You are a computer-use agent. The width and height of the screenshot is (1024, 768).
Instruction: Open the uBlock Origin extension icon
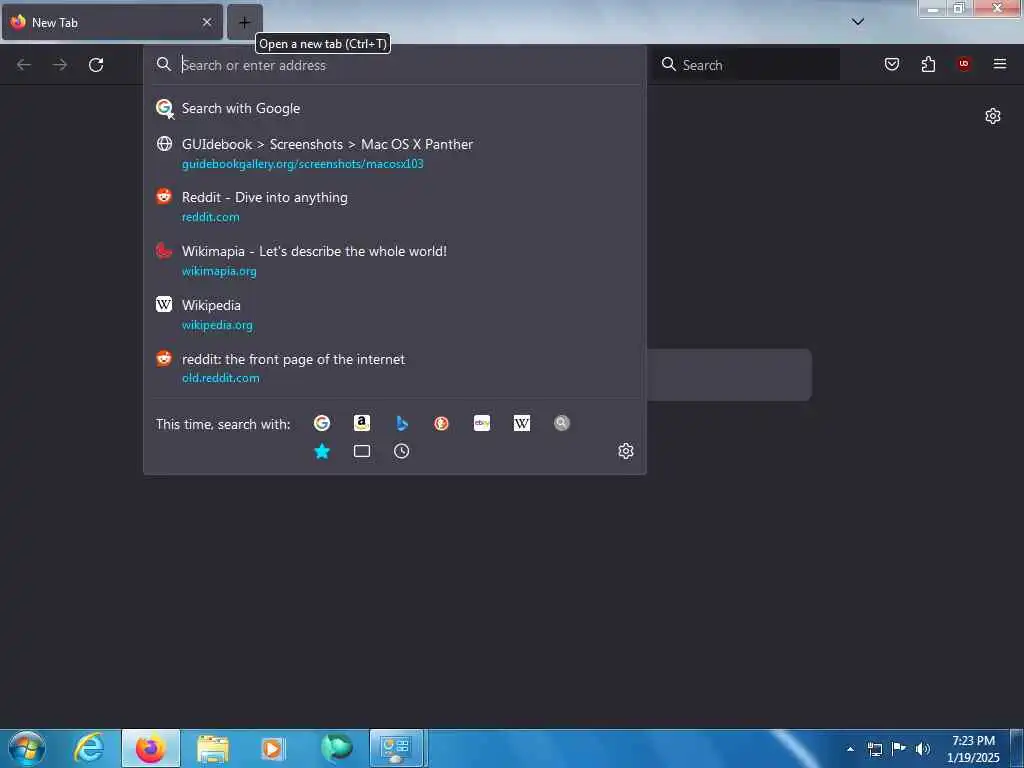pyautogui.click(x=964, y=64)
